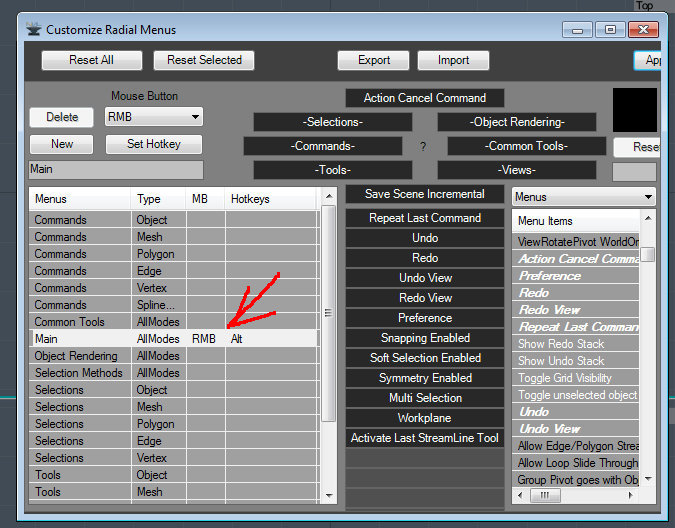Screen dimensions: 675x528
Task: Select the -Object Rendering- radial slot
Action: pyautogui.click(x=517, y=122)
